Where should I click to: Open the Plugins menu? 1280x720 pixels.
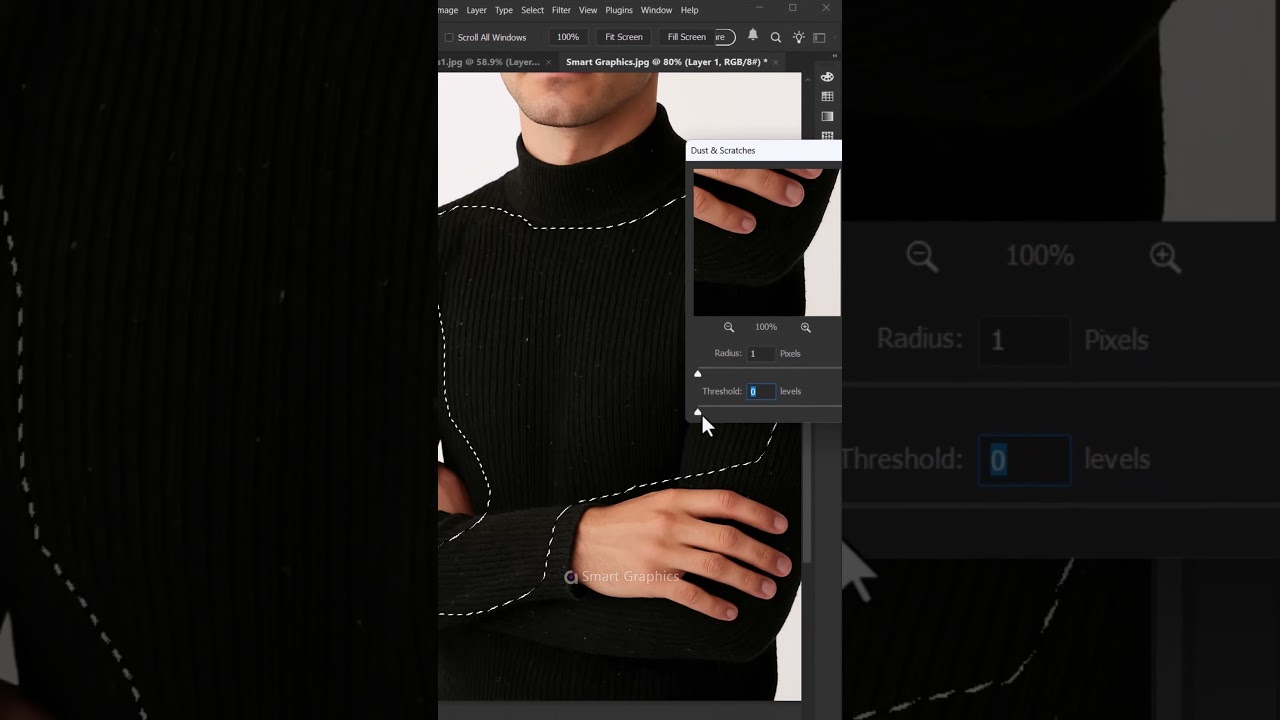(x=619, y=10)
